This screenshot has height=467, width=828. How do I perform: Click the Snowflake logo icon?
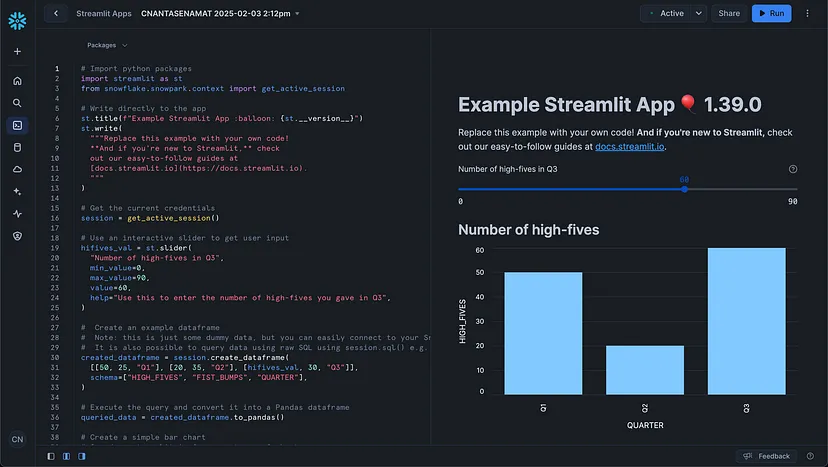coord(17,21)
